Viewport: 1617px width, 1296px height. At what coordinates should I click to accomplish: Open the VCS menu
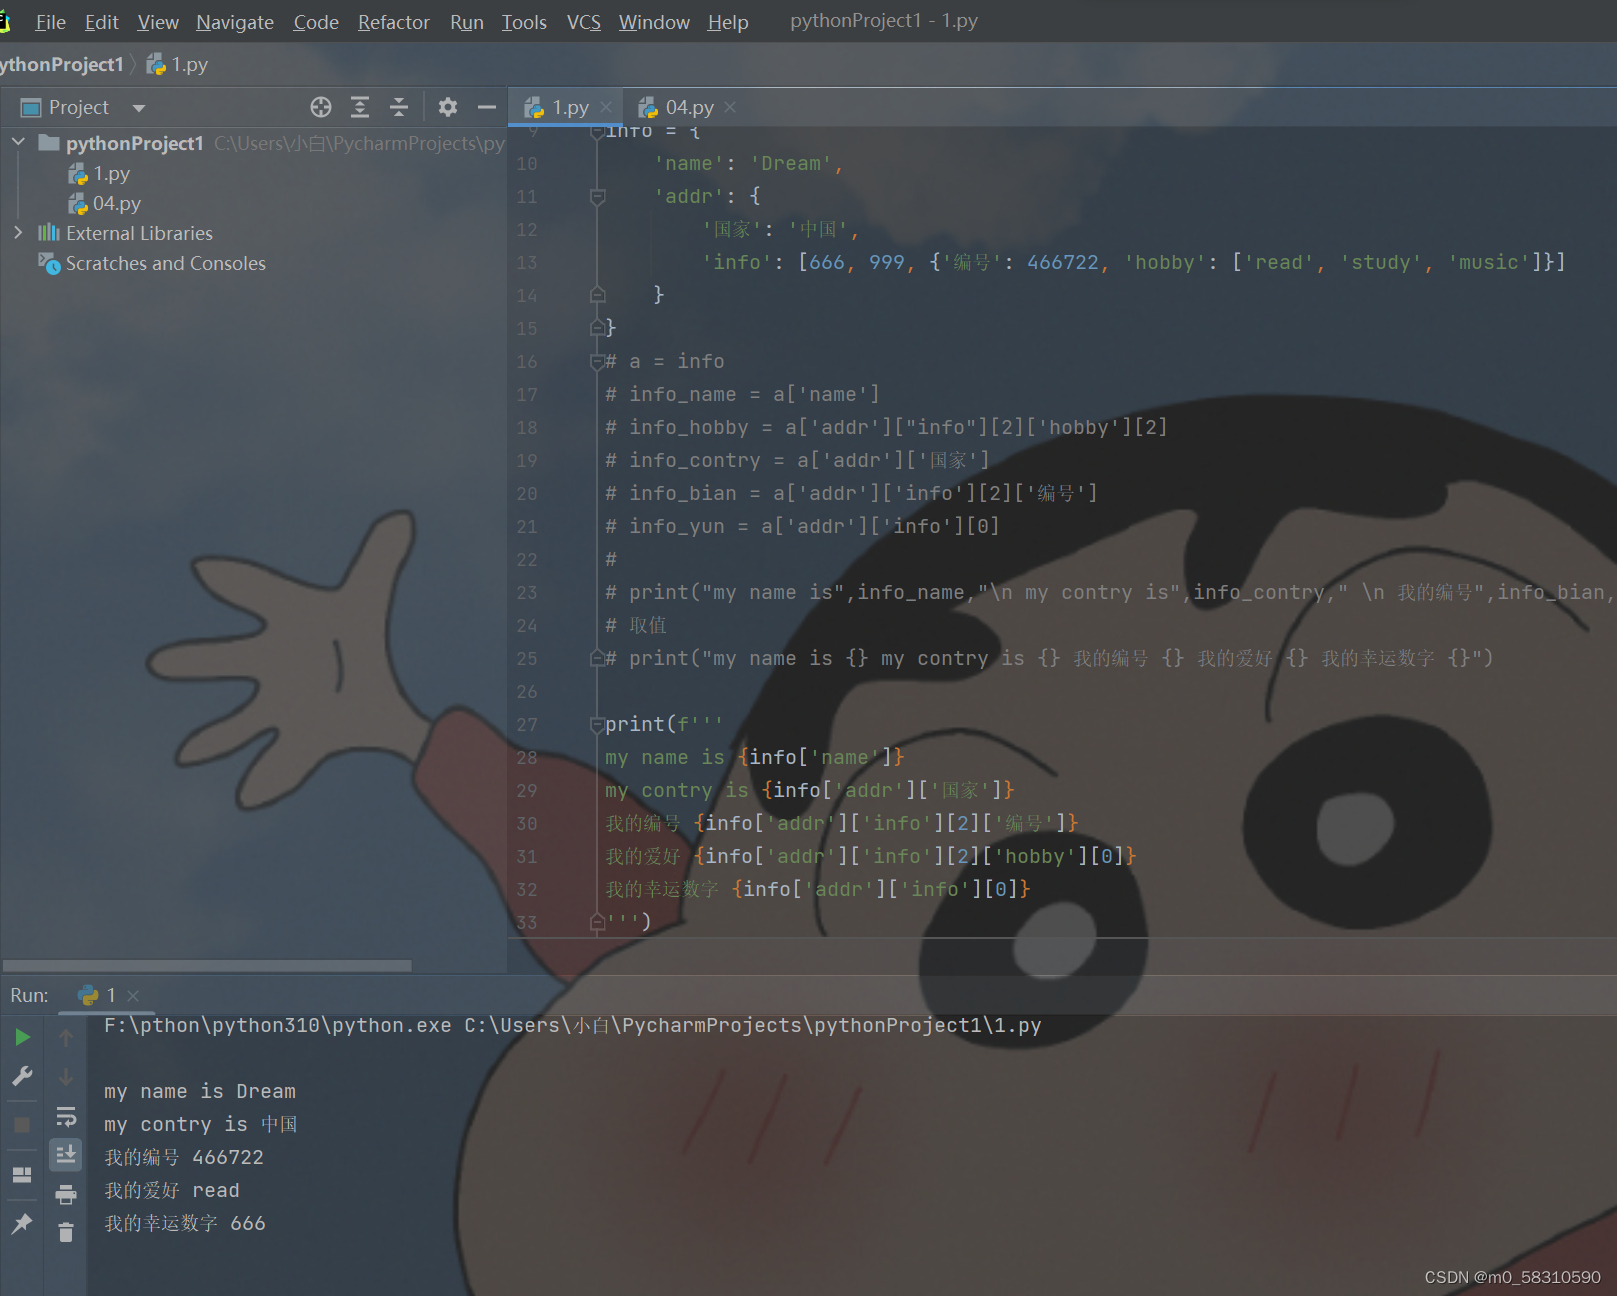[x=583, y=22]
